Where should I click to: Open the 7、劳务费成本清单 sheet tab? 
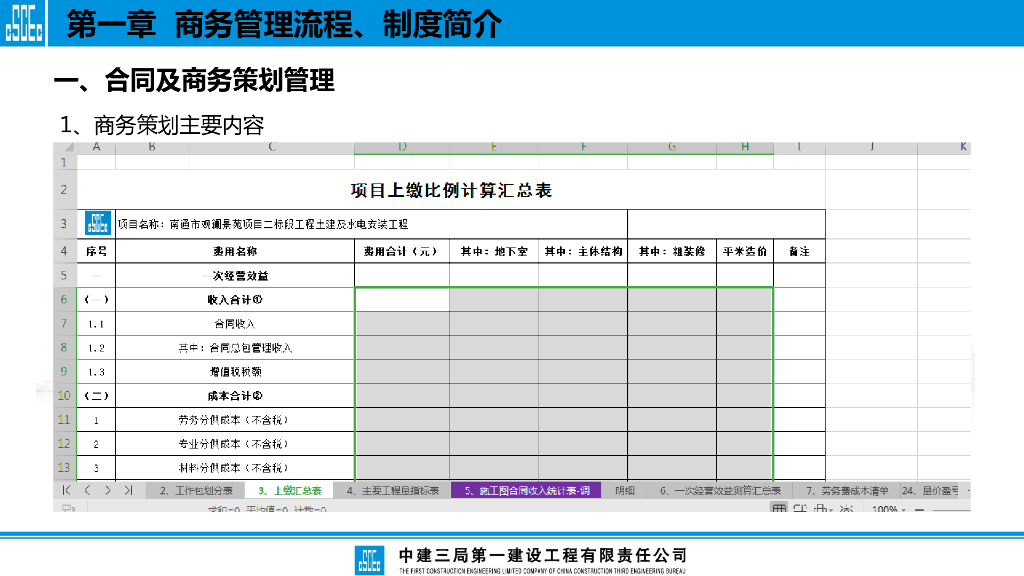[847, 491]
